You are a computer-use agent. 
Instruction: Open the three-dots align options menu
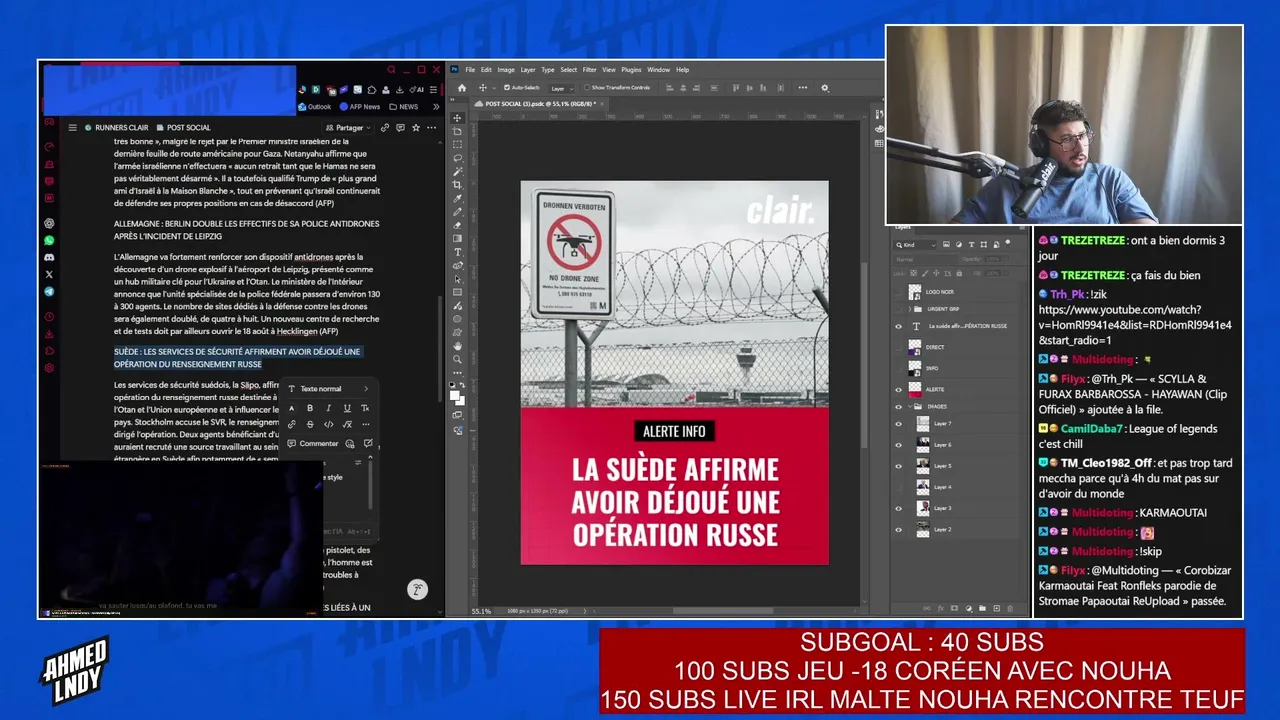click(805, 88)
